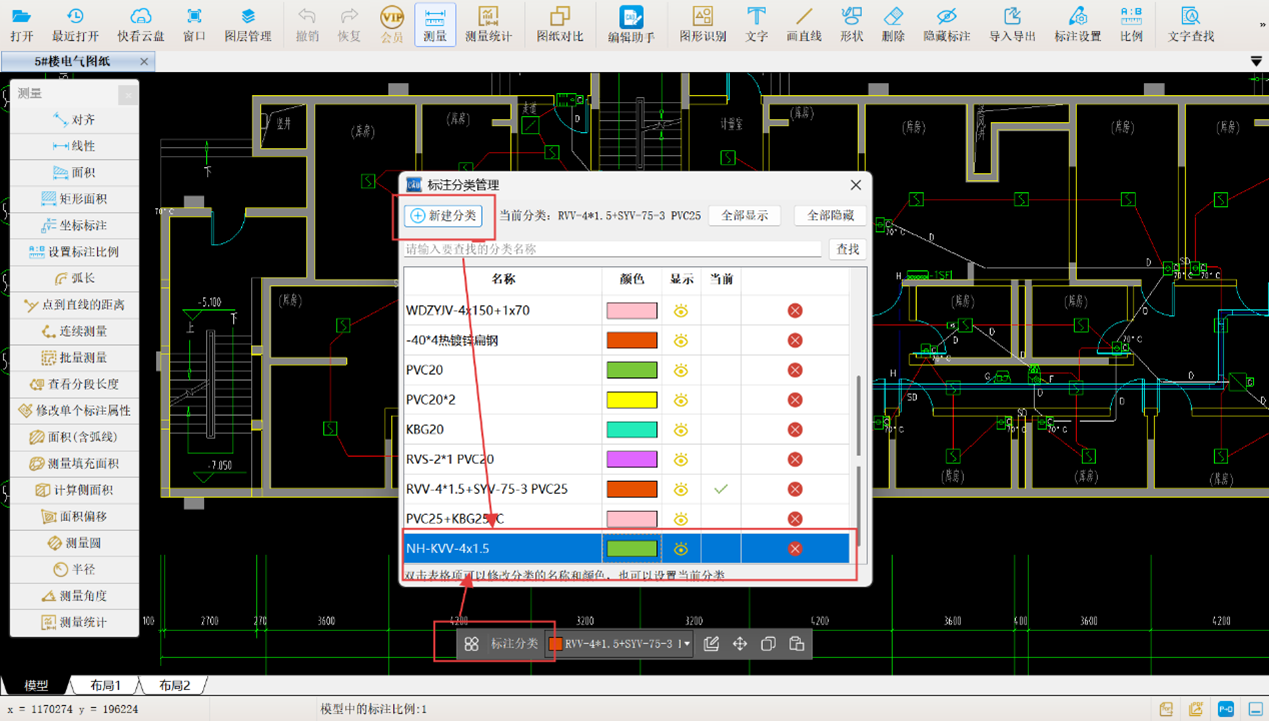1269x721 pixels.
Task: Open the 图层管理 layer manager tool
Action: (x=247, y=24)
